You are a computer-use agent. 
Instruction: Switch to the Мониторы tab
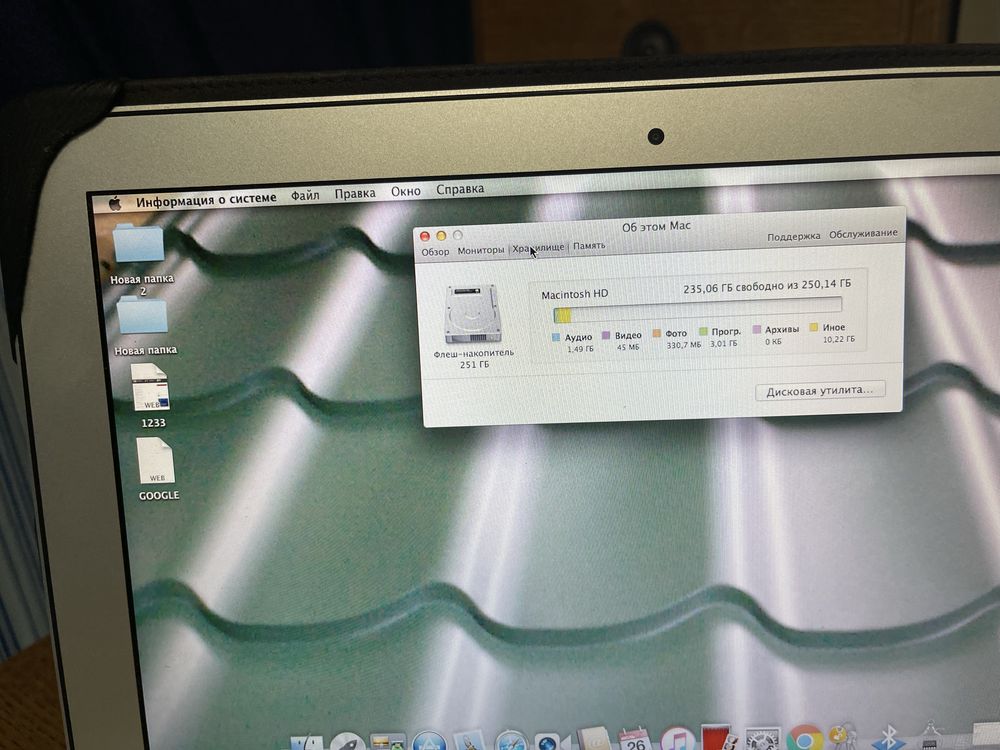481,249
